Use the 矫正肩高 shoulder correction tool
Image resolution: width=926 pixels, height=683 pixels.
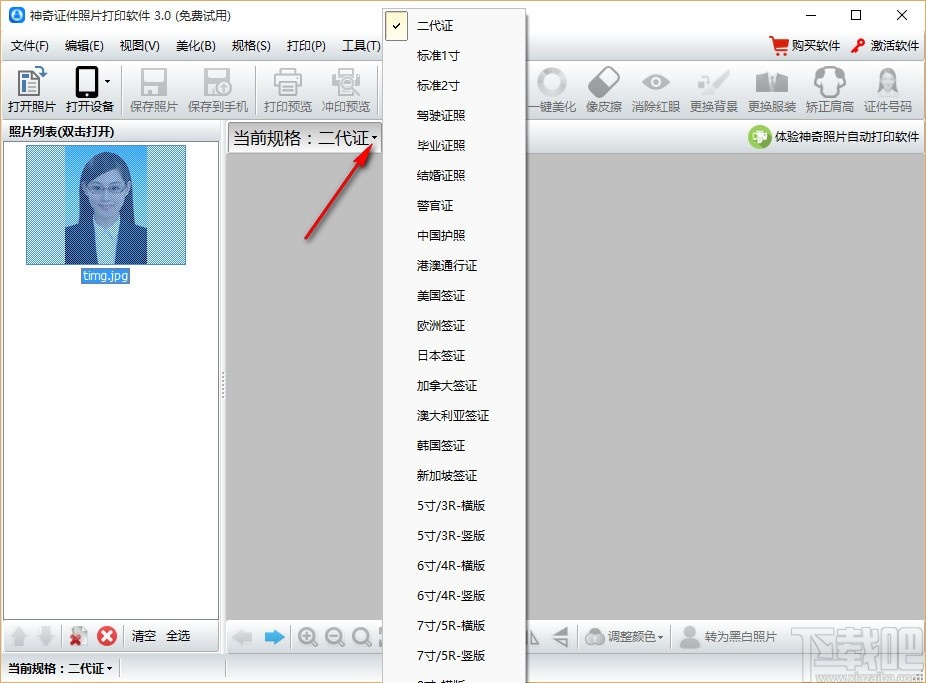click(829, 90)
